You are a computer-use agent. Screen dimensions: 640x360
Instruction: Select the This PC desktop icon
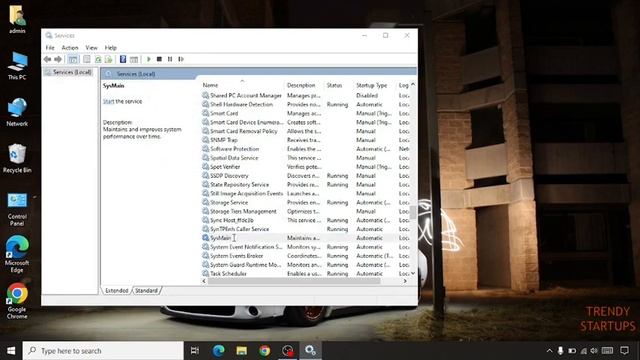pyautogui.click(x=17, y=65)
